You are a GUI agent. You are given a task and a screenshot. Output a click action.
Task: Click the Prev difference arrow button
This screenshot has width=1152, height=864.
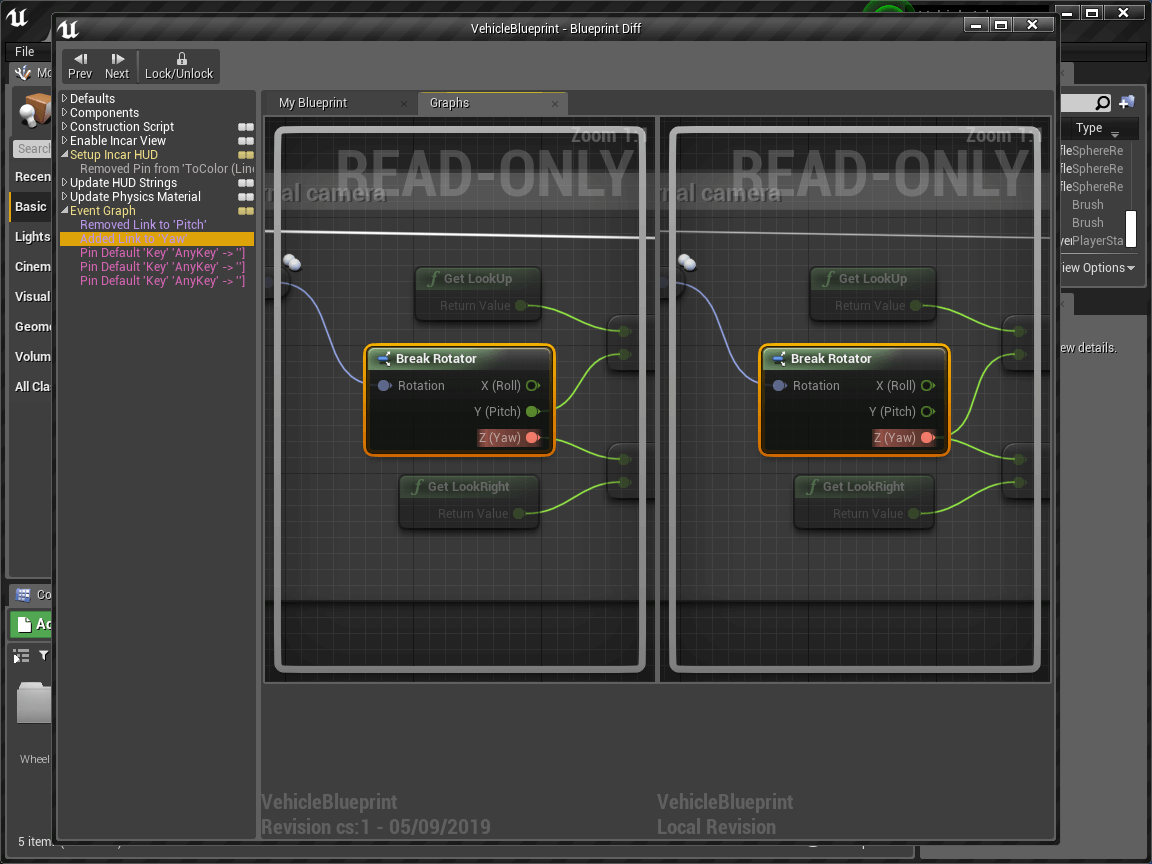click(x=80, y=66)
